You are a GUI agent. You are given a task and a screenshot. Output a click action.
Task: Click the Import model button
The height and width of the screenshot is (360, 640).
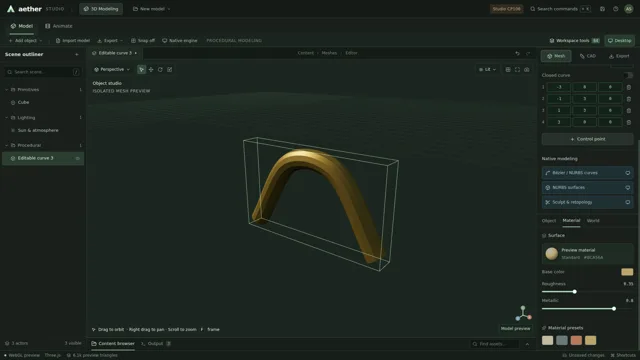point(73,41)
